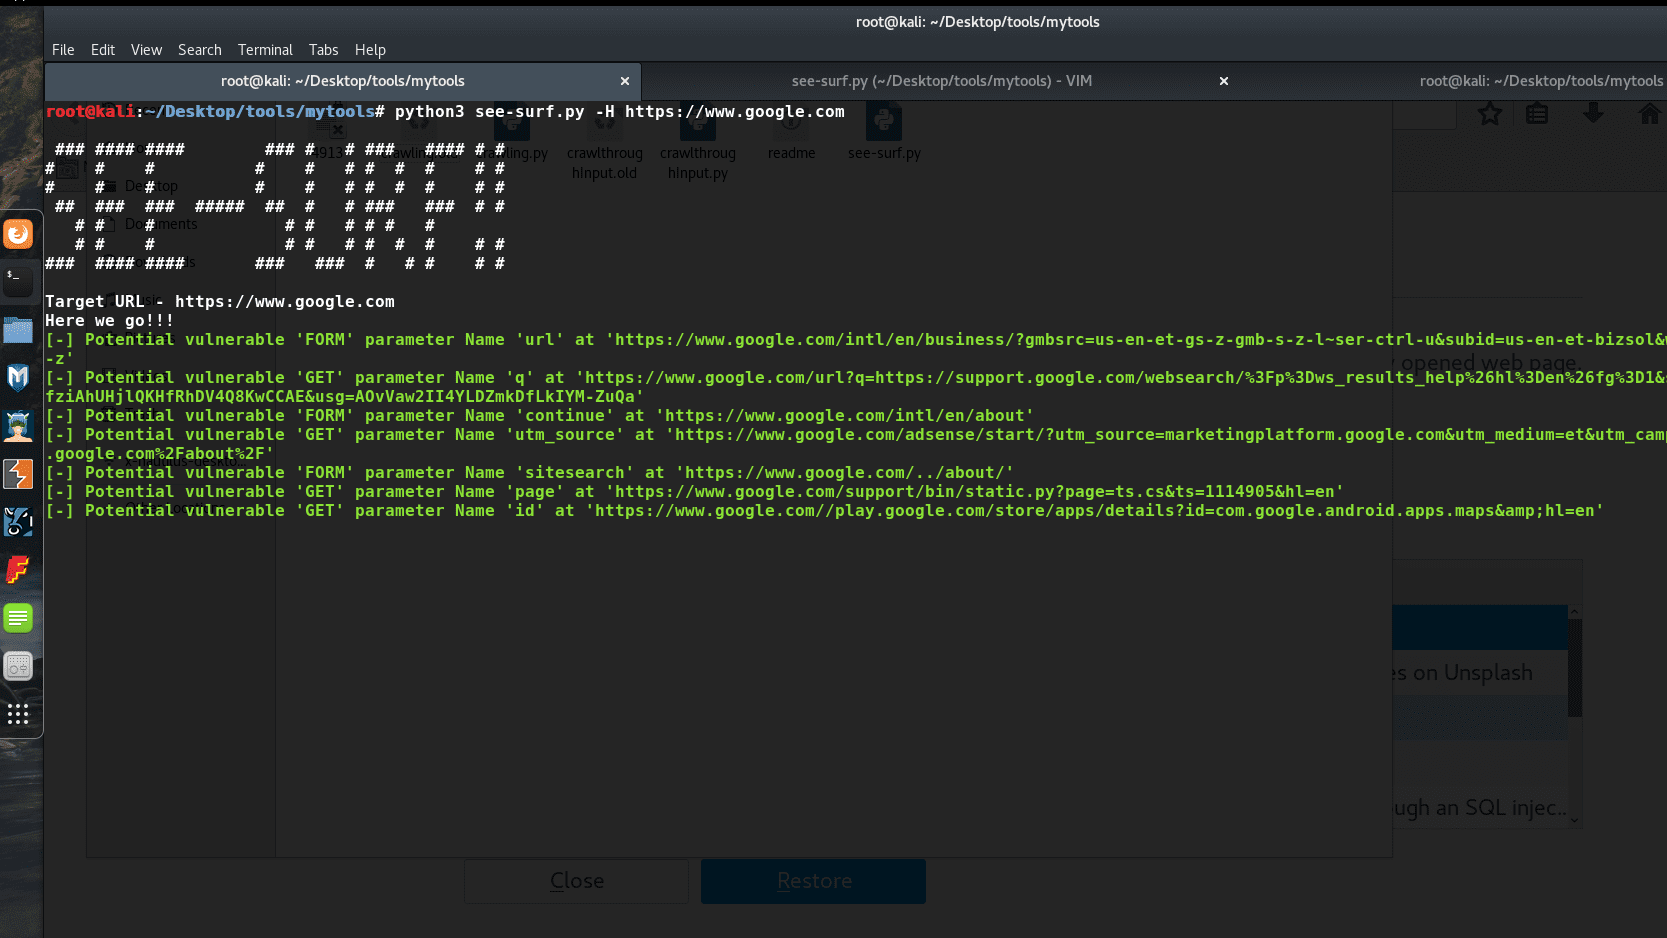Click the 'utm_source' GET parameter result line

click(856, 444)
